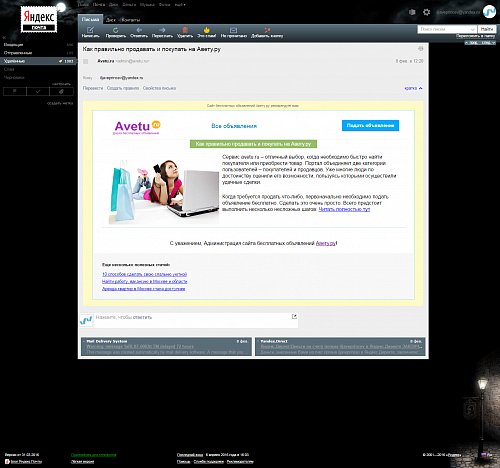This screenshot has height=468, width=500.
Task: Click the avatar beside the quick reply box
Action: coord(86,320)
